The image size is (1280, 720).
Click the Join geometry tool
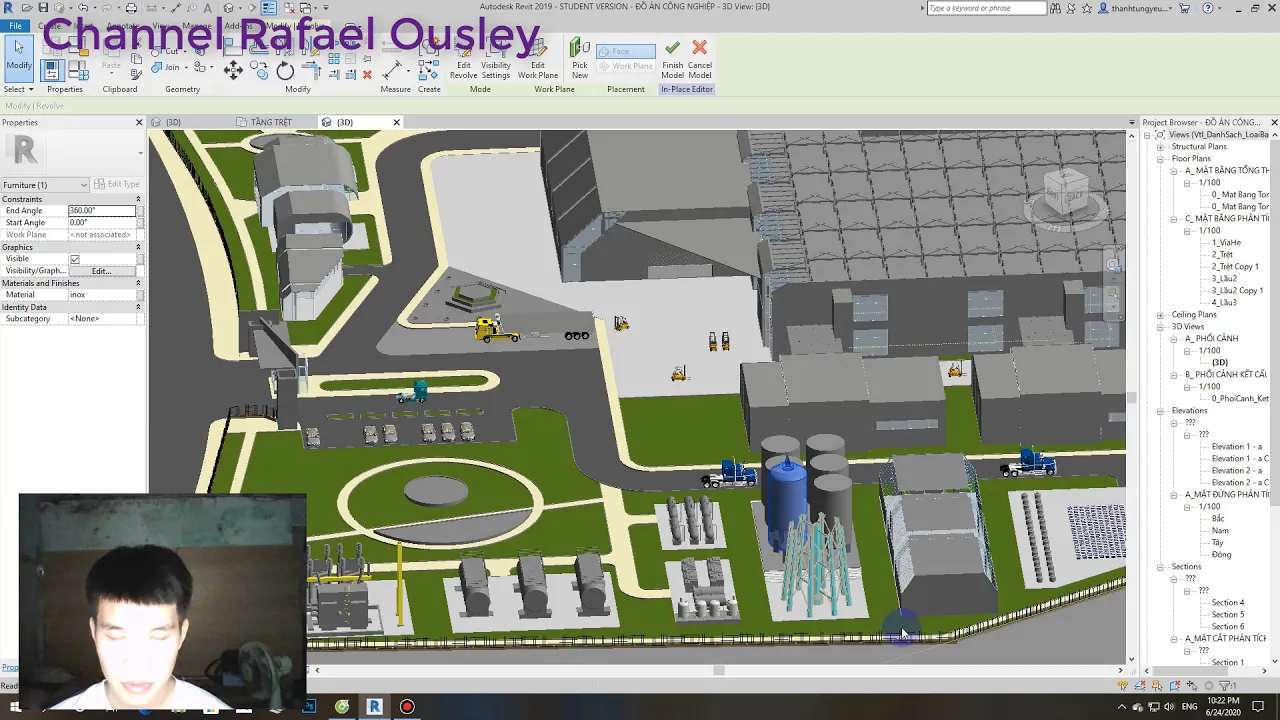point(171,67)
